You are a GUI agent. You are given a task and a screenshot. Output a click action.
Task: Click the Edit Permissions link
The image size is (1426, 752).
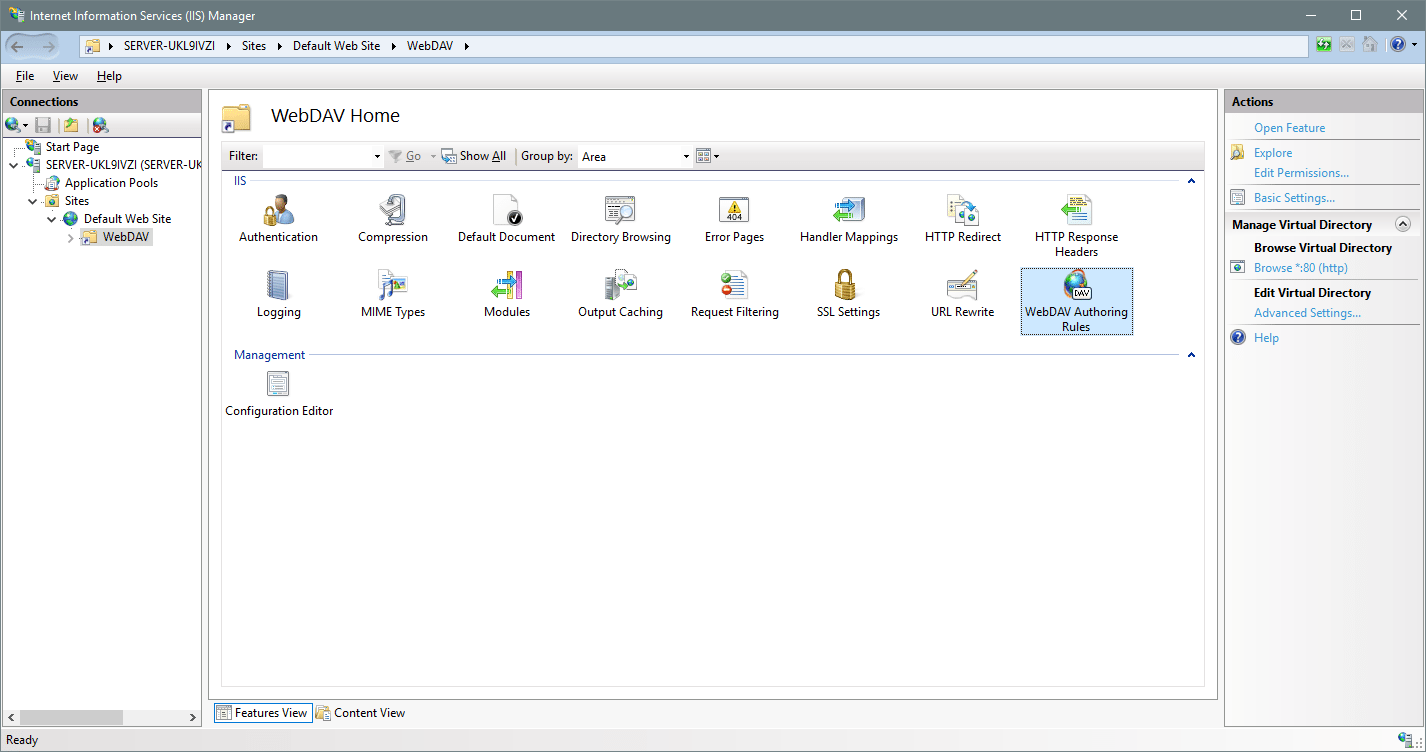pos(1301,173)
